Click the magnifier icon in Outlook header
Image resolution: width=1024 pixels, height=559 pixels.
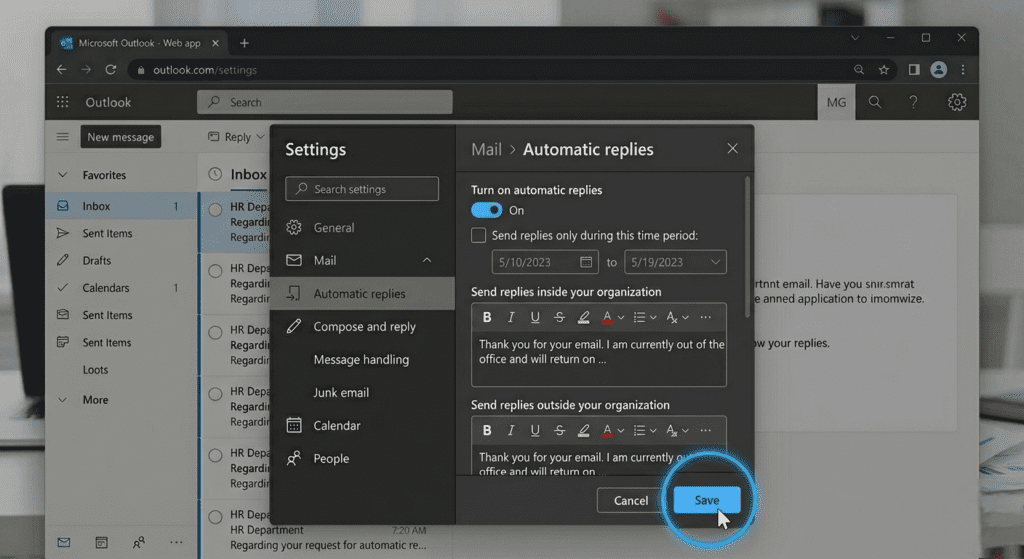874,102
